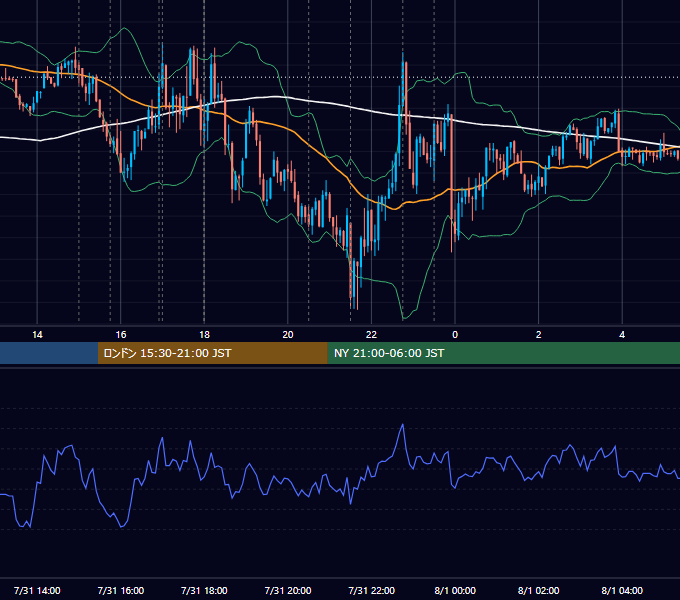
Task: Click the 20 hour label on price chart axis
Action: (288, 335)
